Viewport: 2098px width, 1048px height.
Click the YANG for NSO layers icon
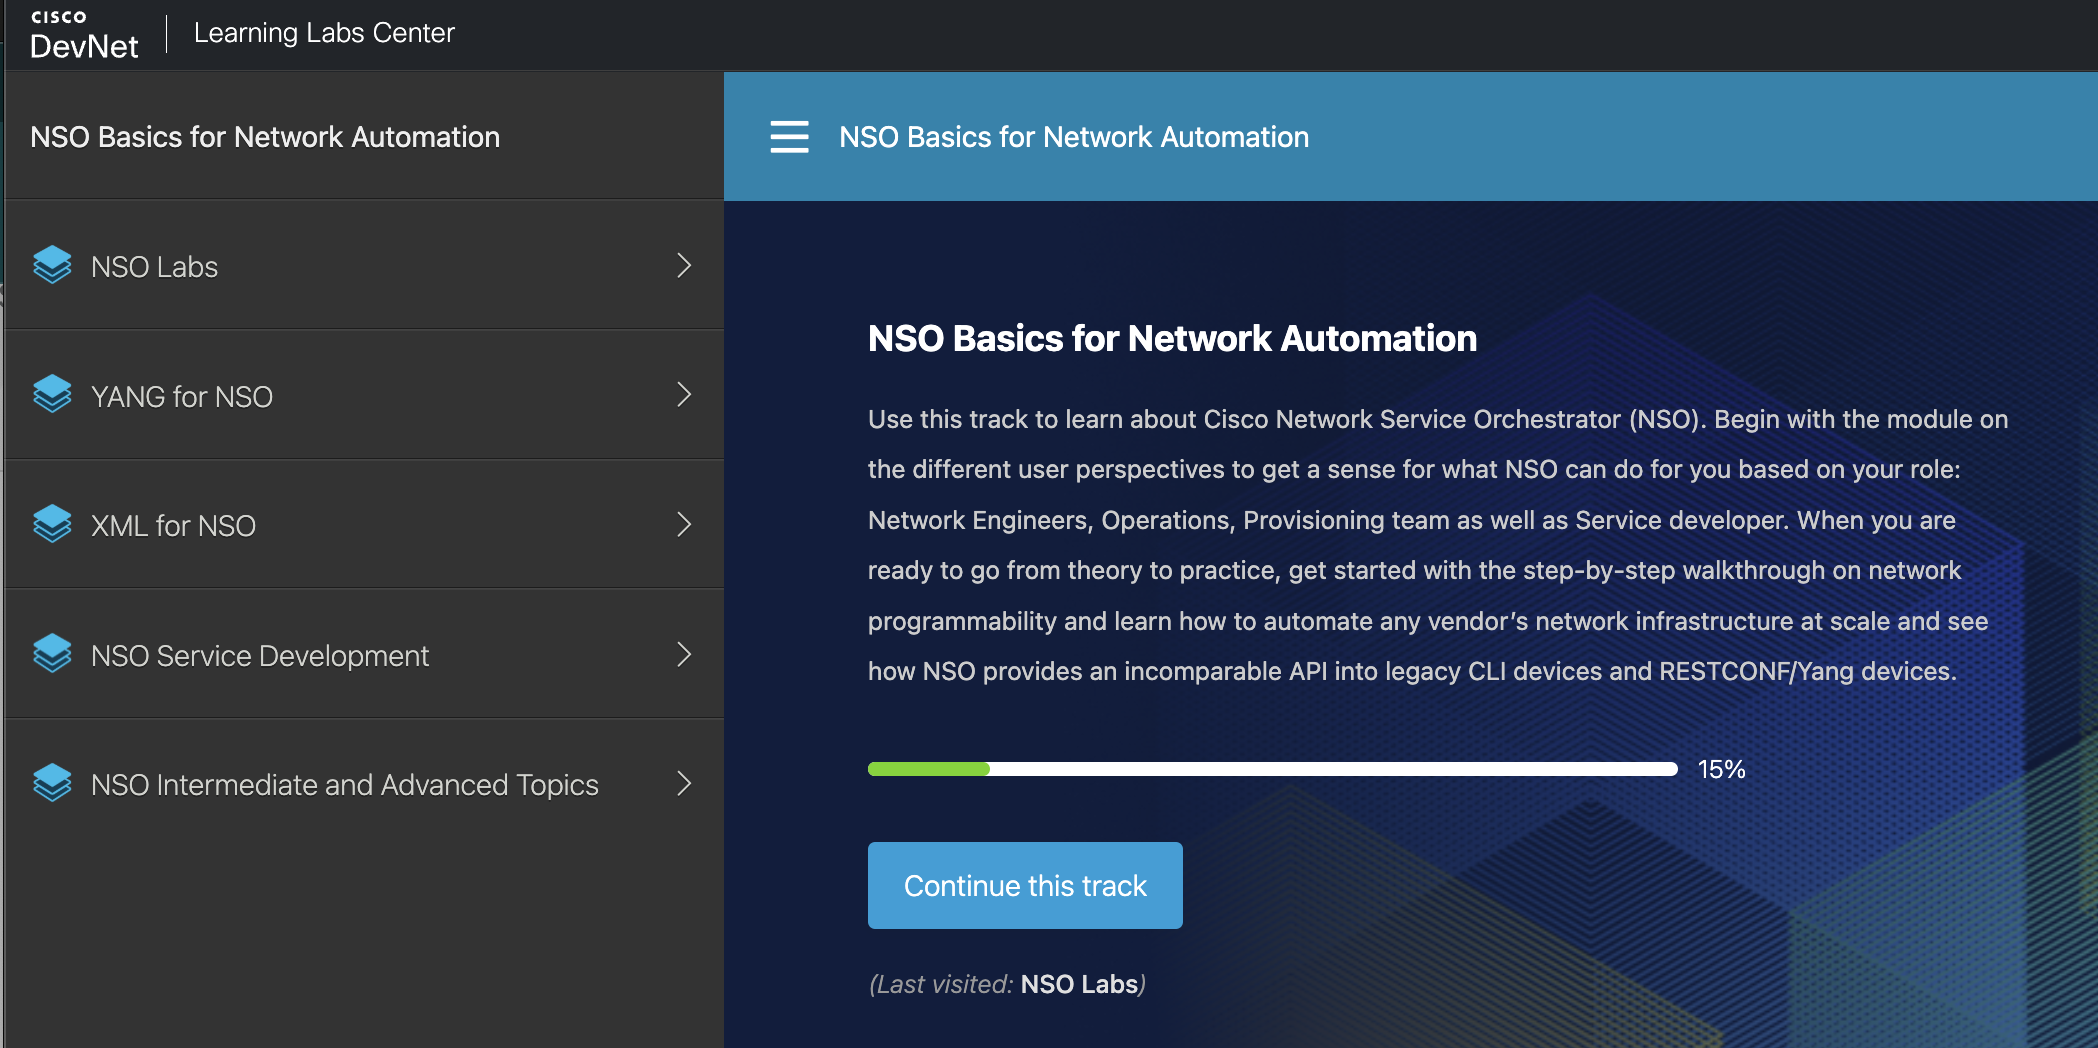[52, 395]
